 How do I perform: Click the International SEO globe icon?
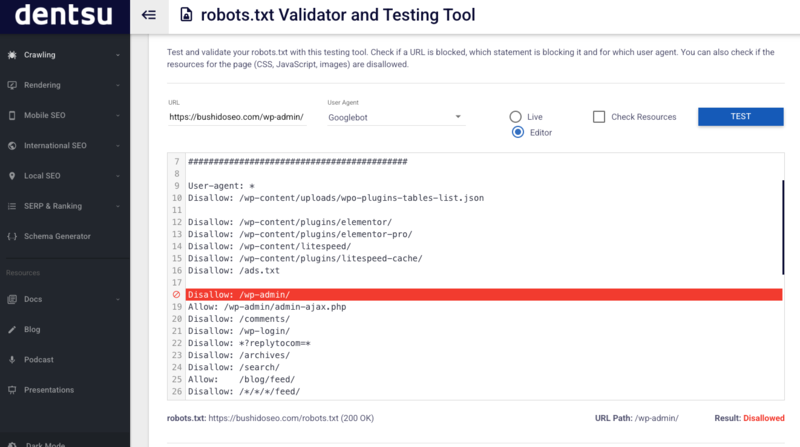pyautogui.click(x=12, y=145)
